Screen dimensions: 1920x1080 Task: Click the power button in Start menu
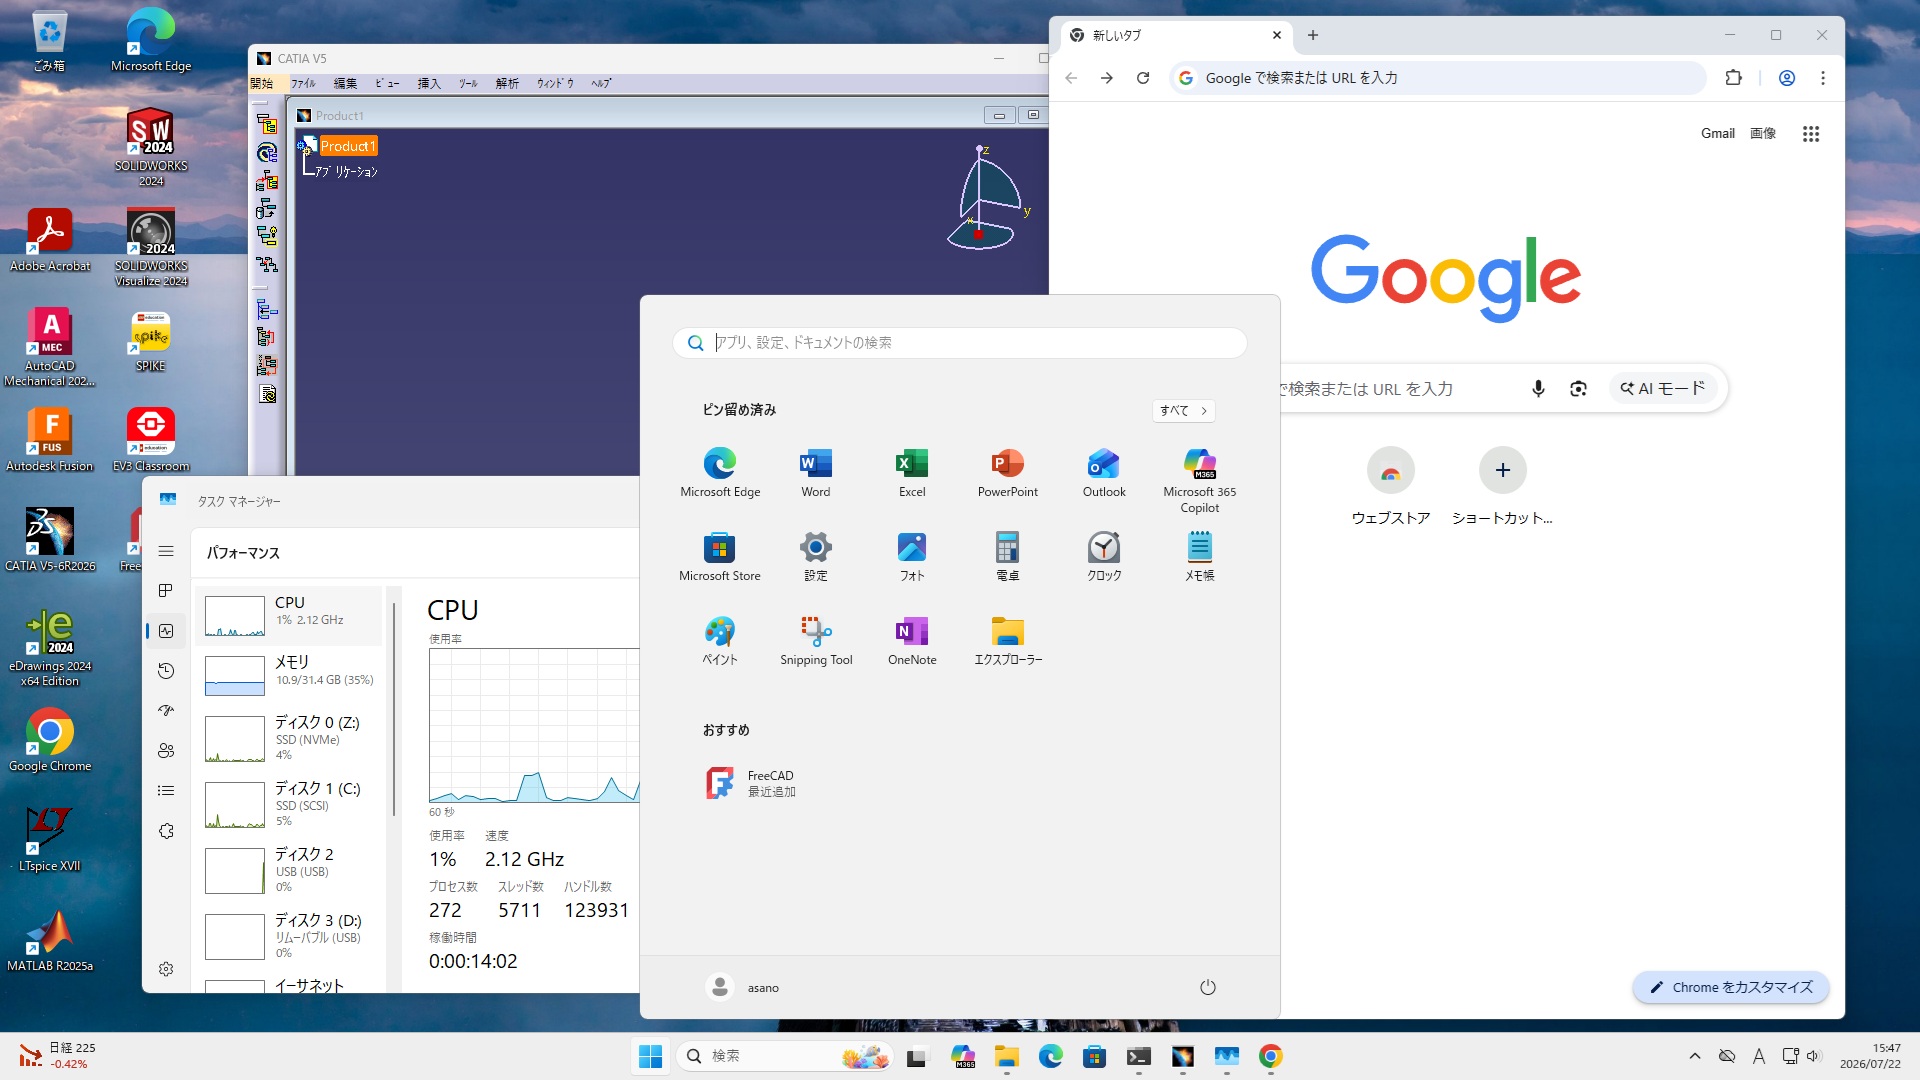click(x=1208, y=988)
